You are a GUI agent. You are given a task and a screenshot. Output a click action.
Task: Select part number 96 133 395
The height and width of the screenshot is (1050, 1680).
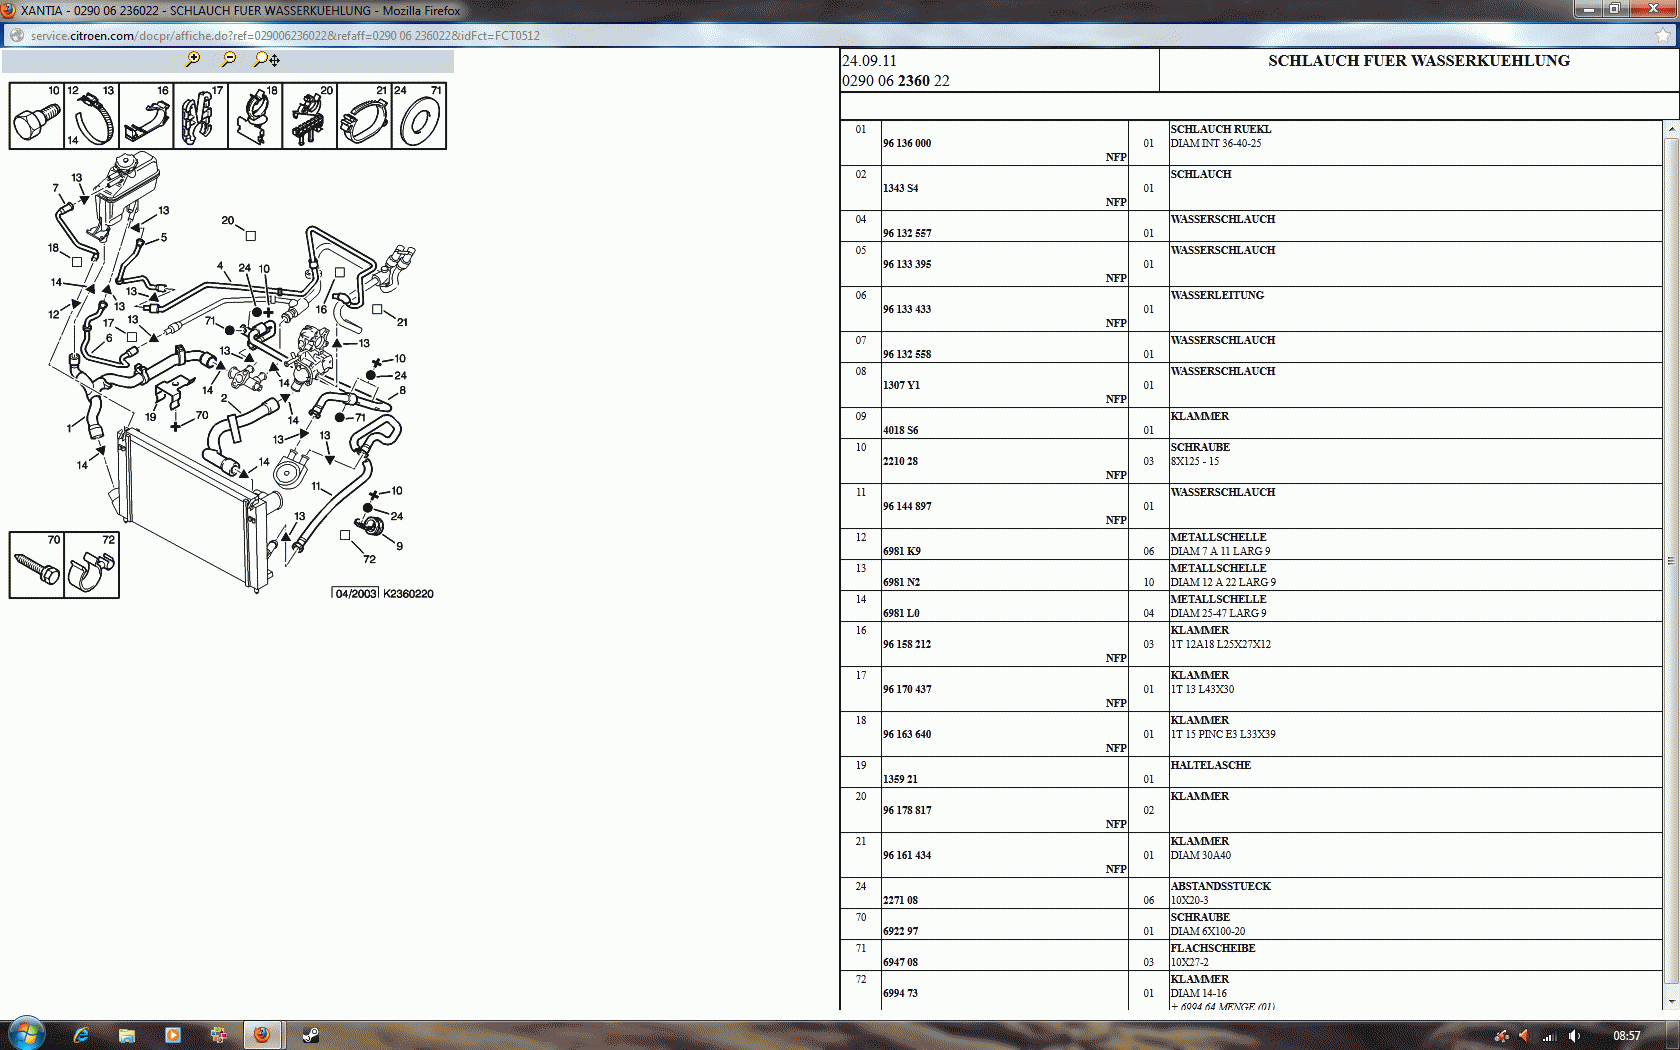(x=907, y=264)
